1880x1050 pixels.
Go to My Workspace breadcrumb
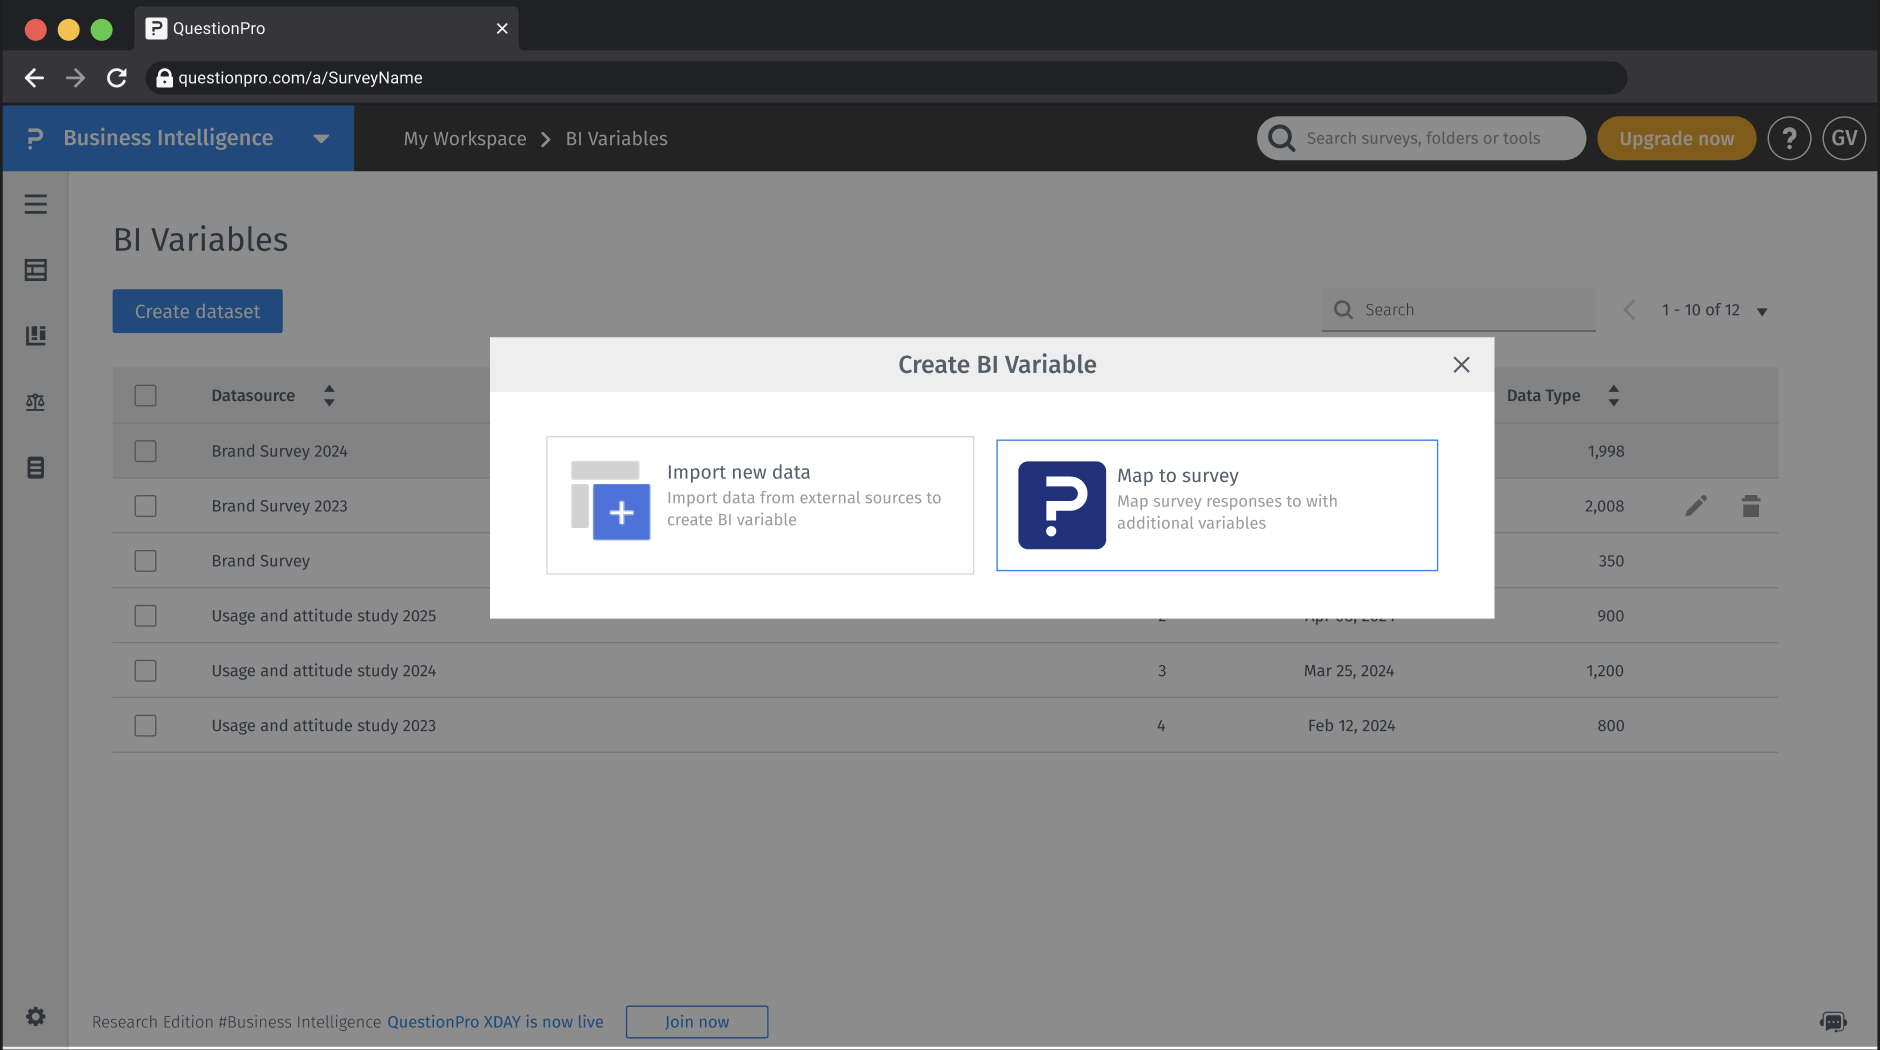point(465,139)
